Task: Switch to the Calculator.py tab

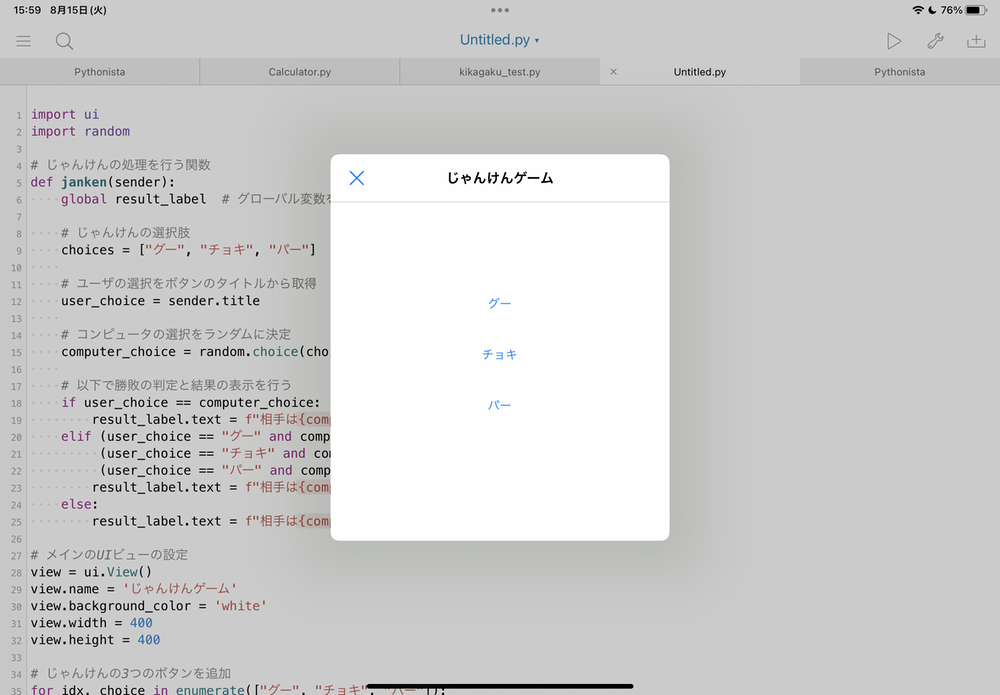Action: pos(299,71)
